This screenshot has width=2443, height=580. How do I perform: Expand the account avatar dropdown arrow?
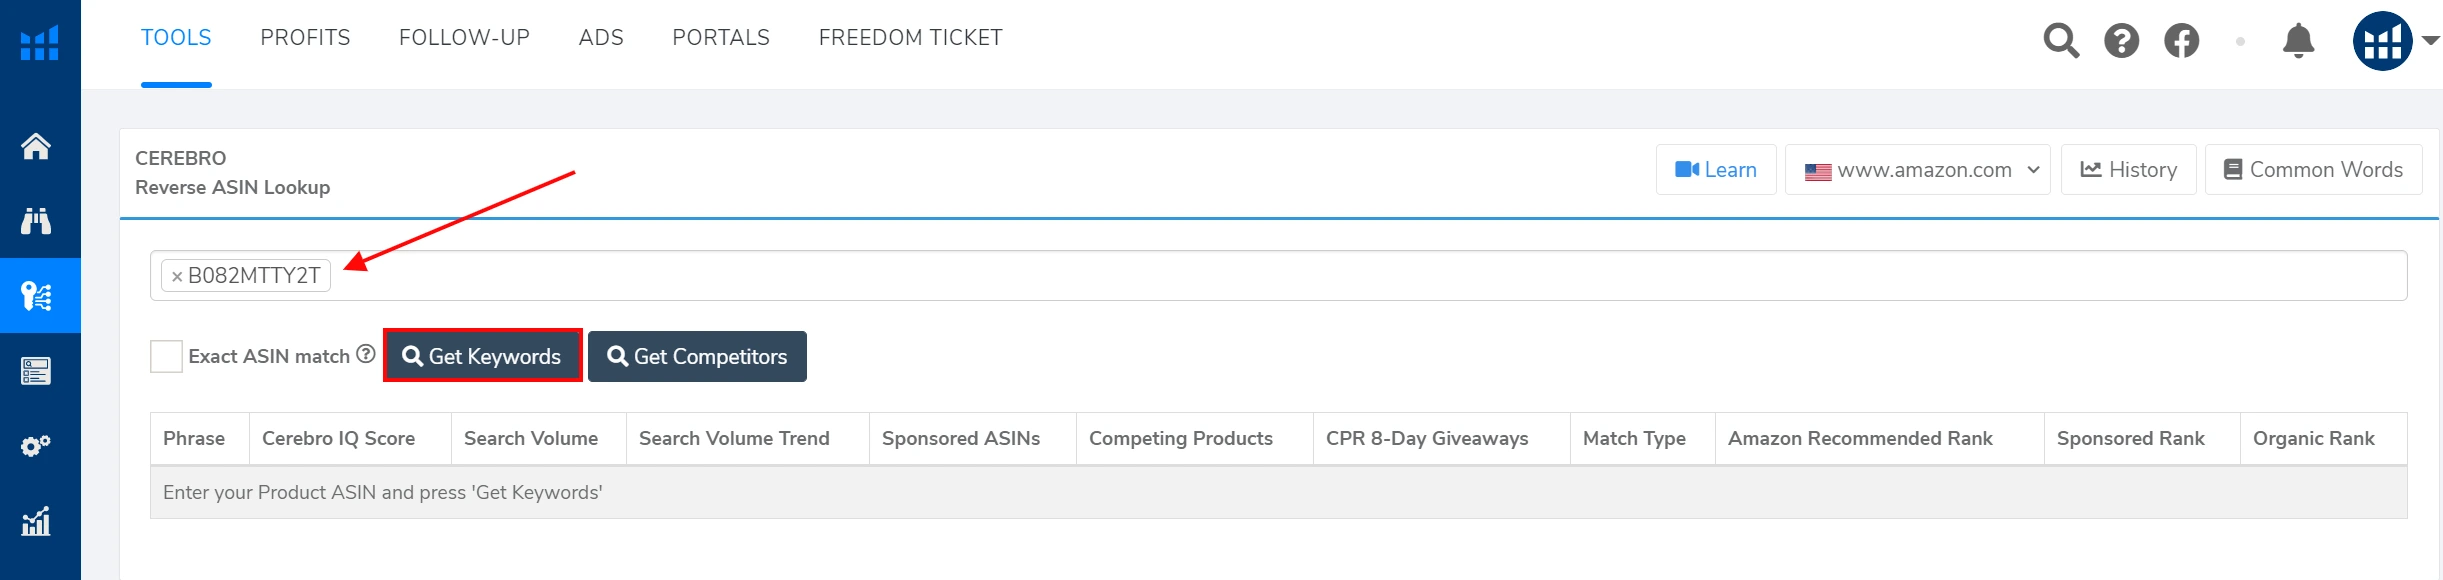pos(2431,41)
